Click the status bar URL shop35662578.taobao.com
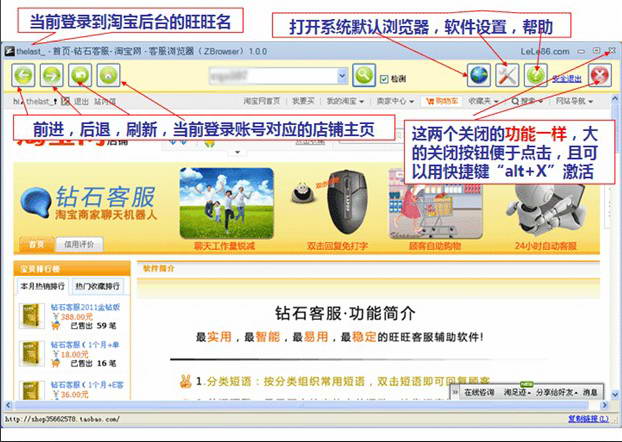This screenshot has height=442, width=622. click(62, 419)
